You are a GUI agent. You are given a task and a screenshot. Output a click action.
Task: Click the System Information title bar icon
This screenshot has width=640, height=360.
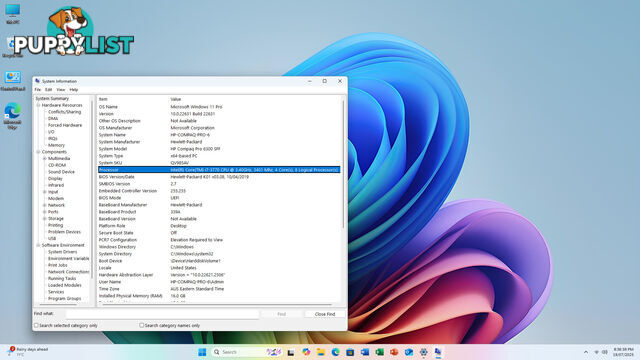click(38, 81)
